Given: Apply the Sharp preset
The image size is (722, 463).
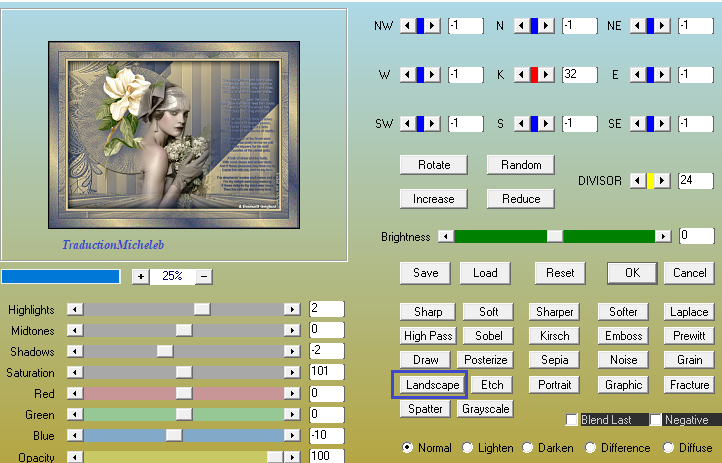Looking at the screenshot, I should (x=428, y=312).
